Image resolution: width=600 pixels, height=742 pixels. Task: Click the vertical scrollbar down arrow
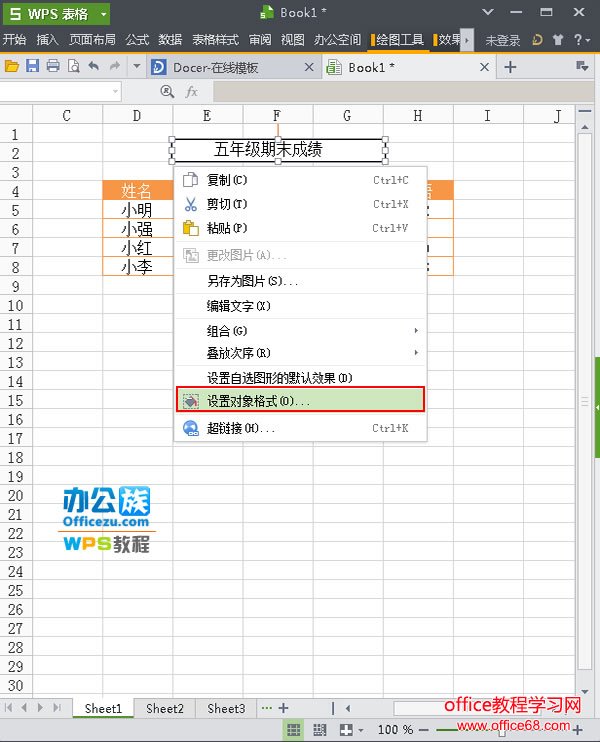[585, 691]
